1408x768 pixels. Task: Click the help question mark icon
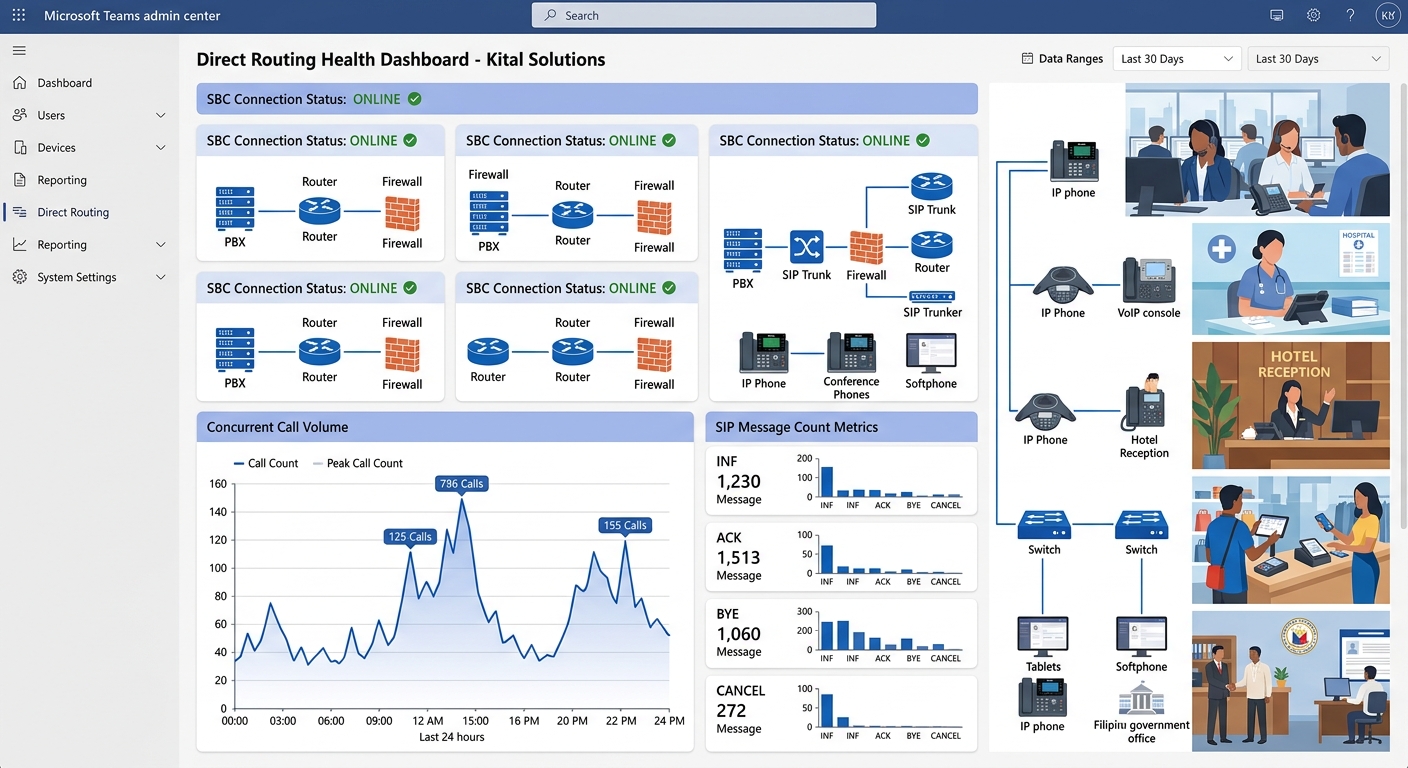1350,15
